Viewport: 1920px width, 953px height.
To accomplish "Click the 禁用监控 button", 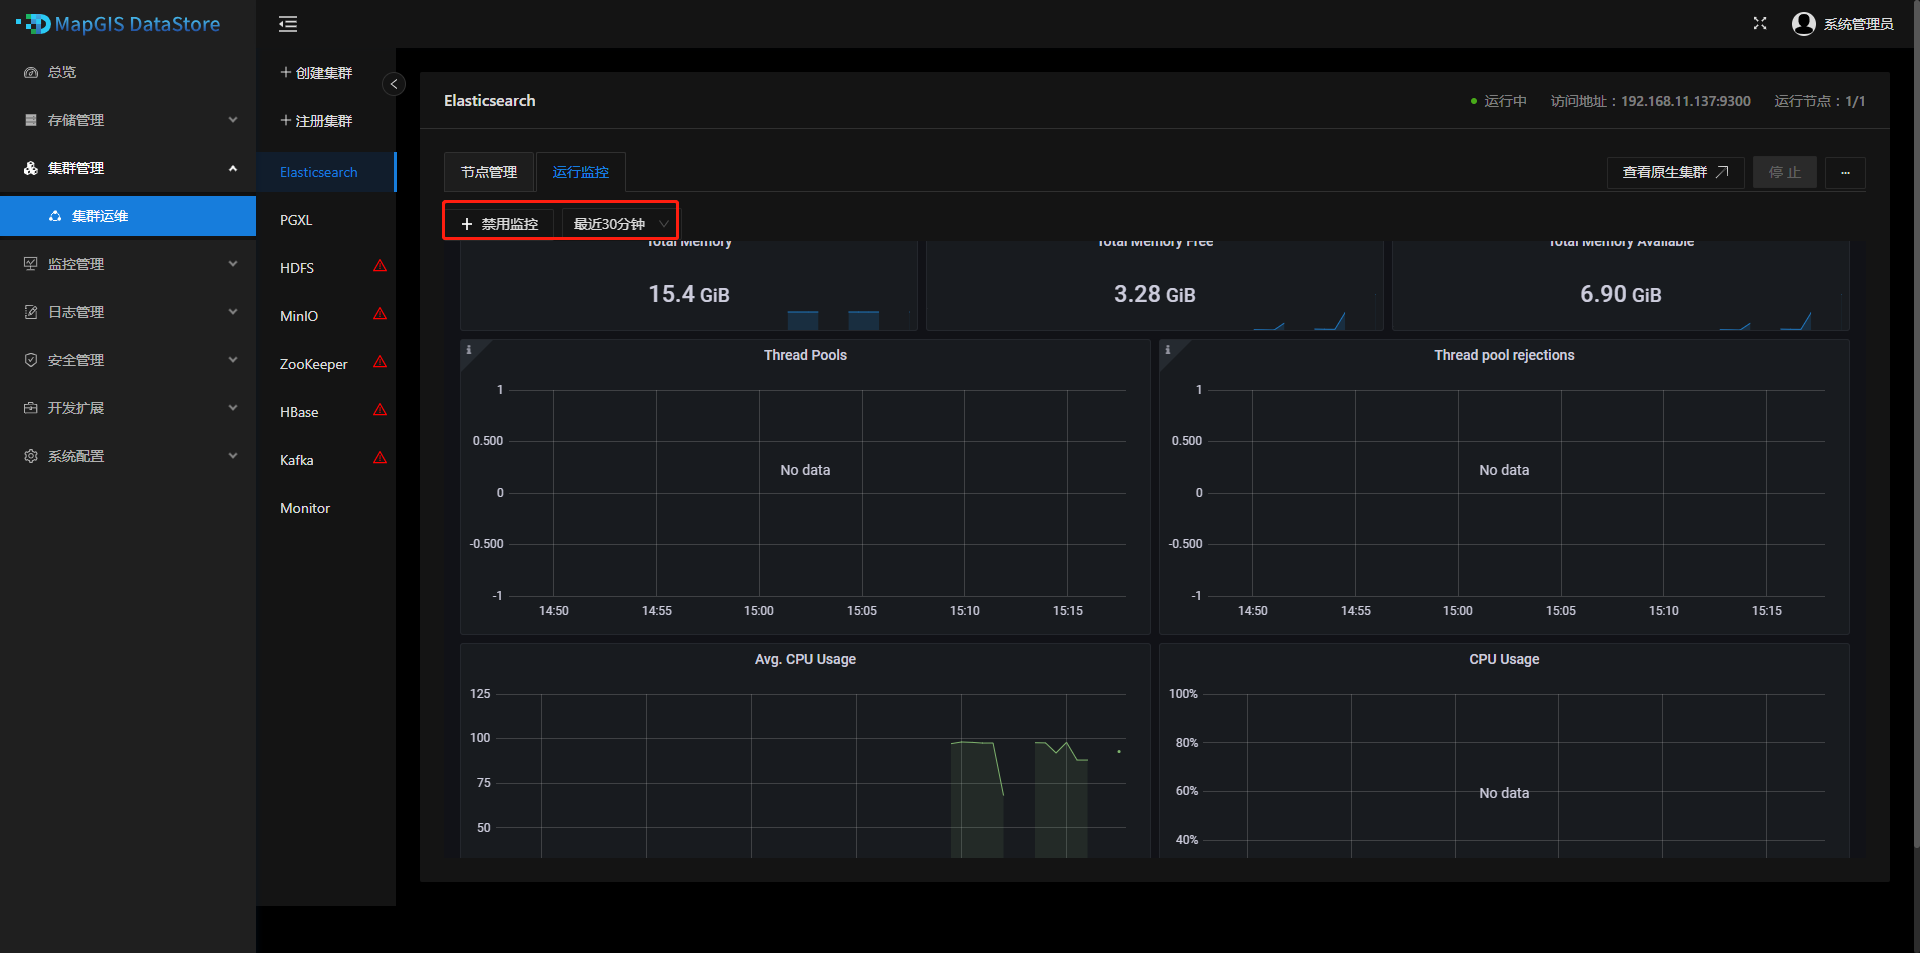I will click(x=500, y=224).
